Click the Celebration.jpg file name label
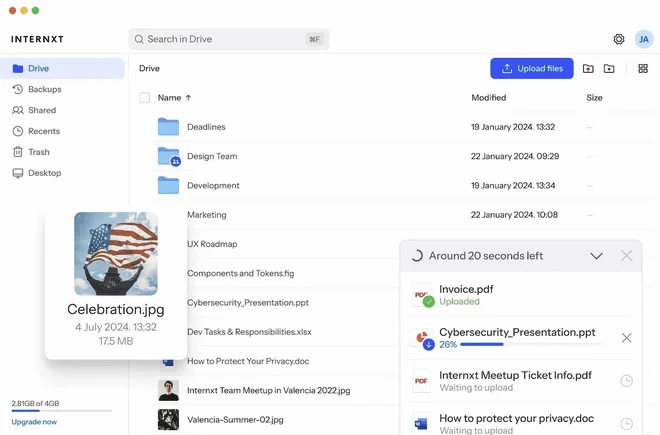 point(116,309)
